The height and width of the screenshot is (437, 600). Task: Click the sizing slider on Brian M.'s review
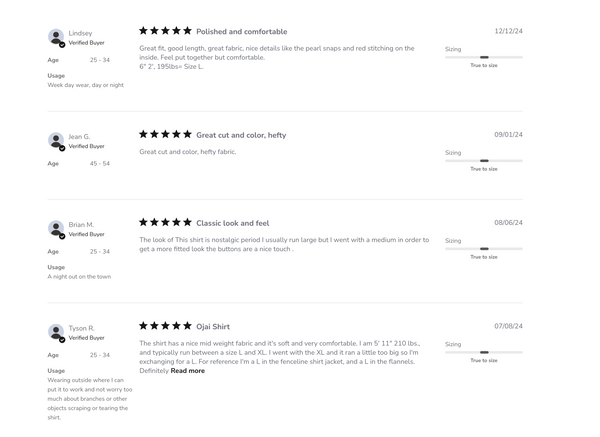484,249
